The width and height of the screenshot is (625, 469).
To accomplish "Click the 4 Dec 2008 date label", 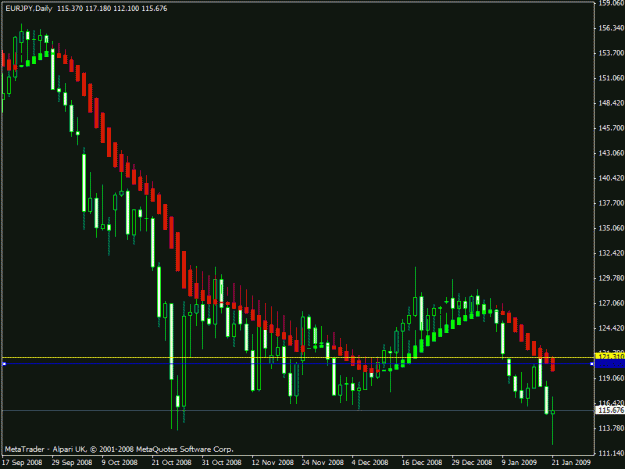I will point(370,463).
